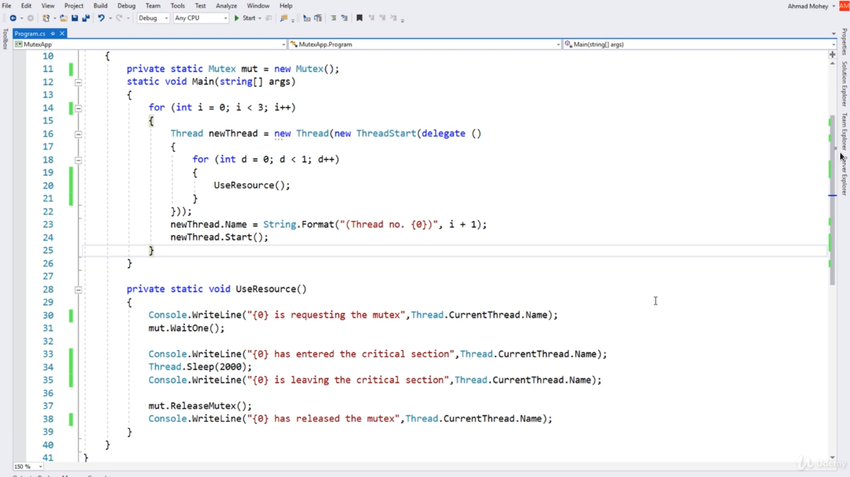Viewport: 850px width, 477px height.
Task: Open the Solution Explorer side tab
Action: point(844,84)
